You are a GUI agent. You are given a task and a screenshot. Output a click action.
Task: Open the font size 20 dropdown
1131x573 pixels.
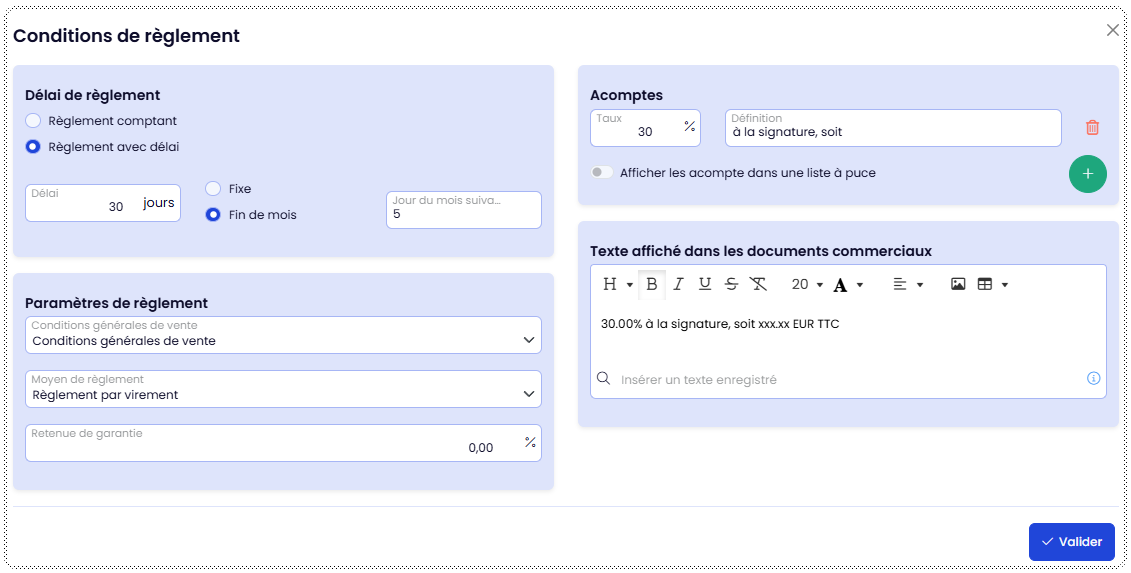click(x=807, y=285)
